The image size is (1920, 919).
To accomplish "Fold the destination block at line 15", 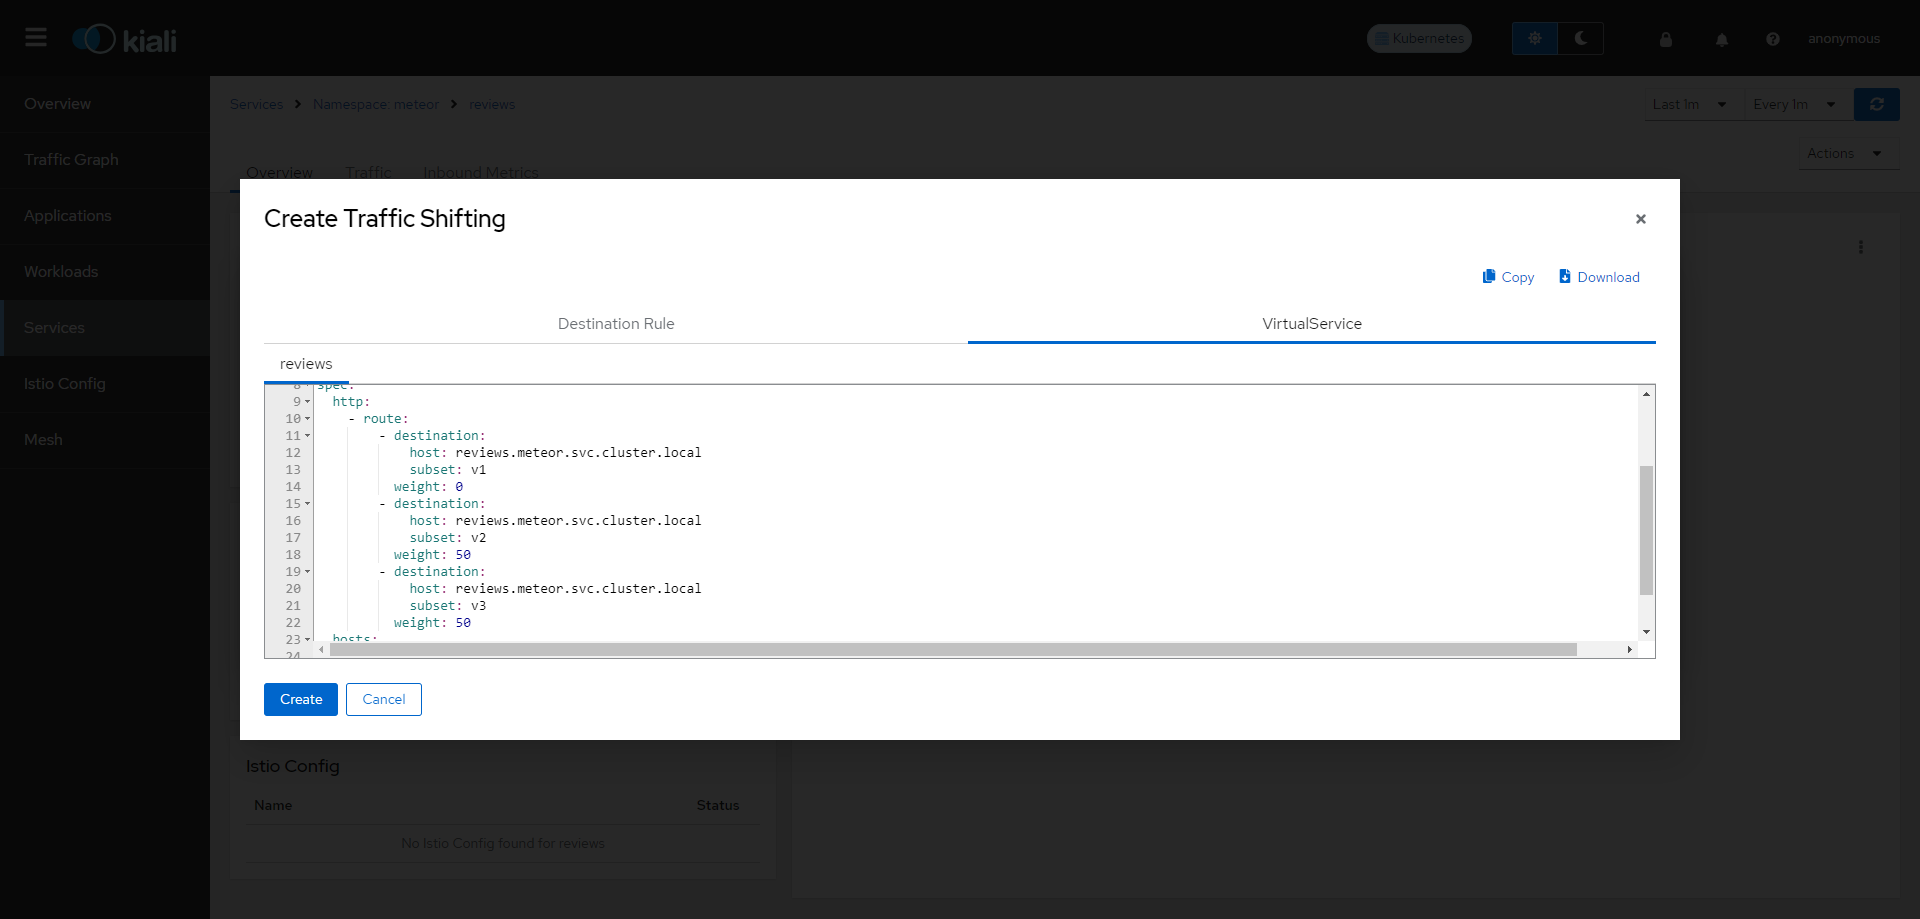I will pos(308,504).
